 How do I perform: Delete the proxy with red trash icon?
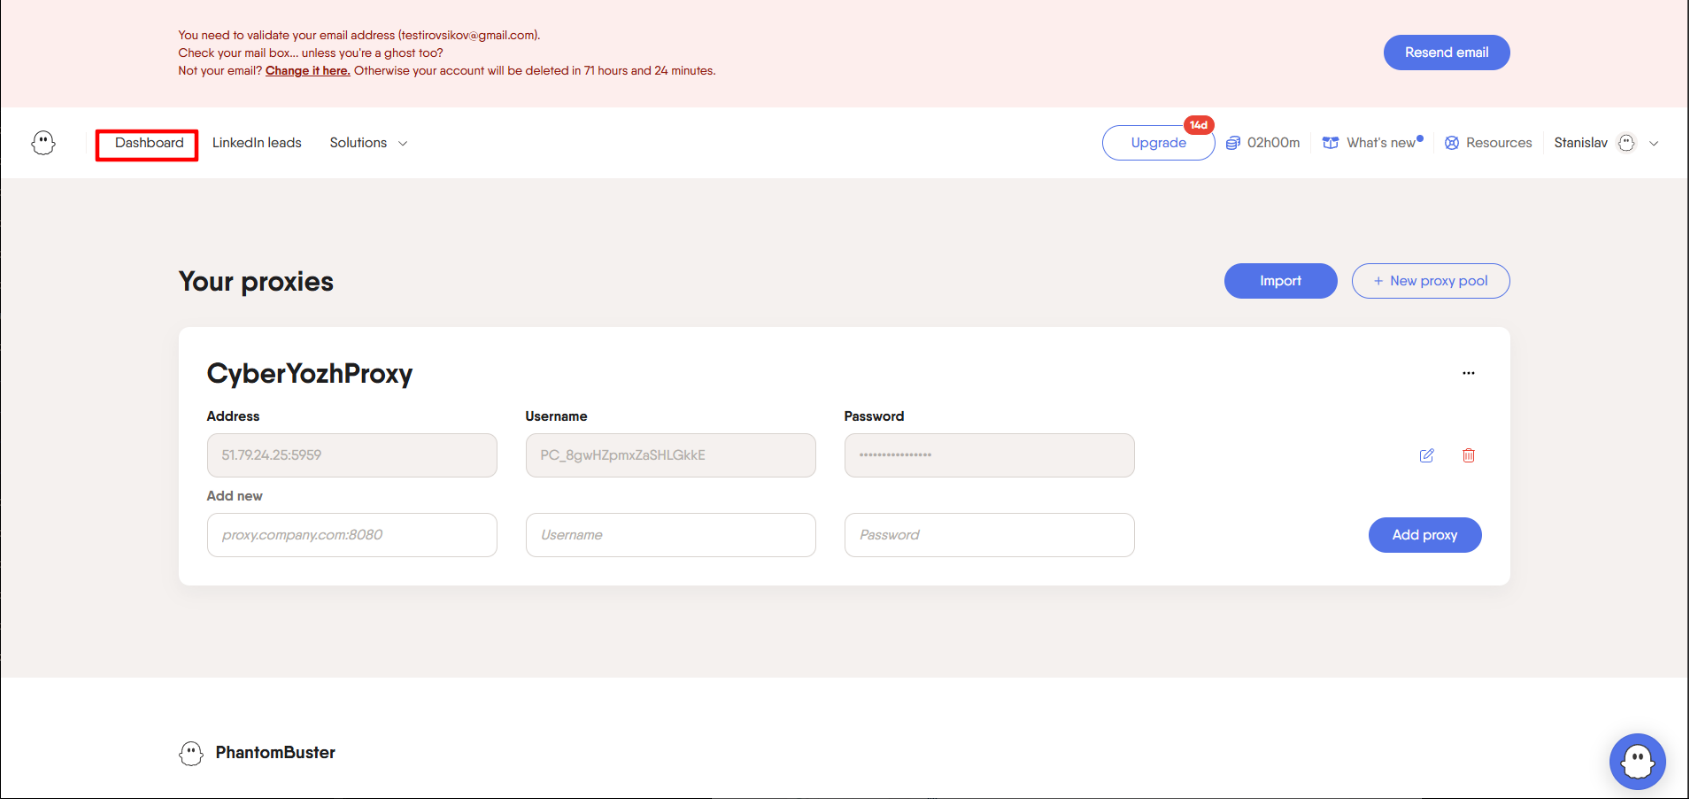(x=1468, y=456)
